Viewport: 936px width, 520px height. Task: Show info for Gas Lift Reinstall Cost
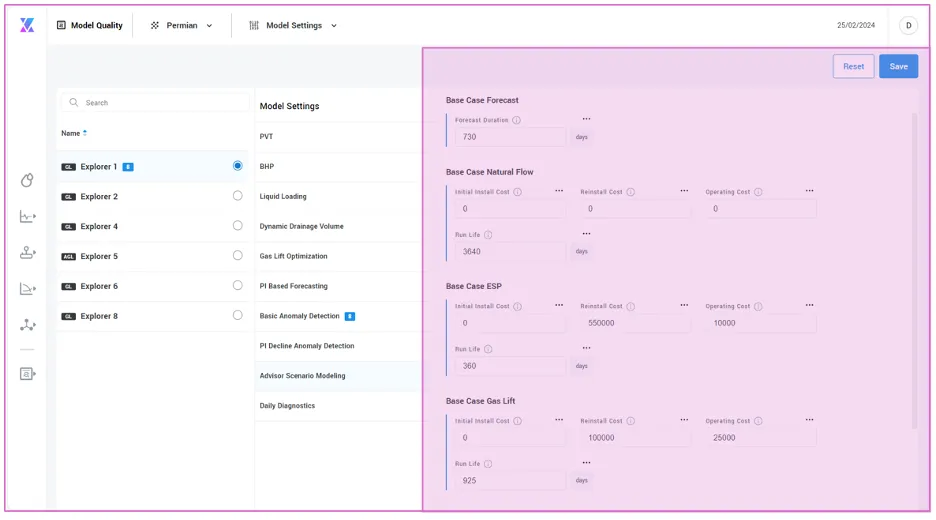point(631,421)
